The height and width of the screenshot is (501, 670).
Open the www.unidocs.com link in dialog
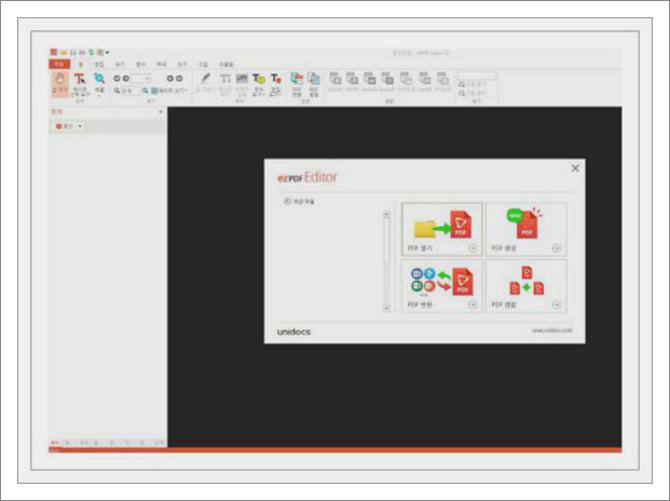pyautogui.click(x=552, y=330)
